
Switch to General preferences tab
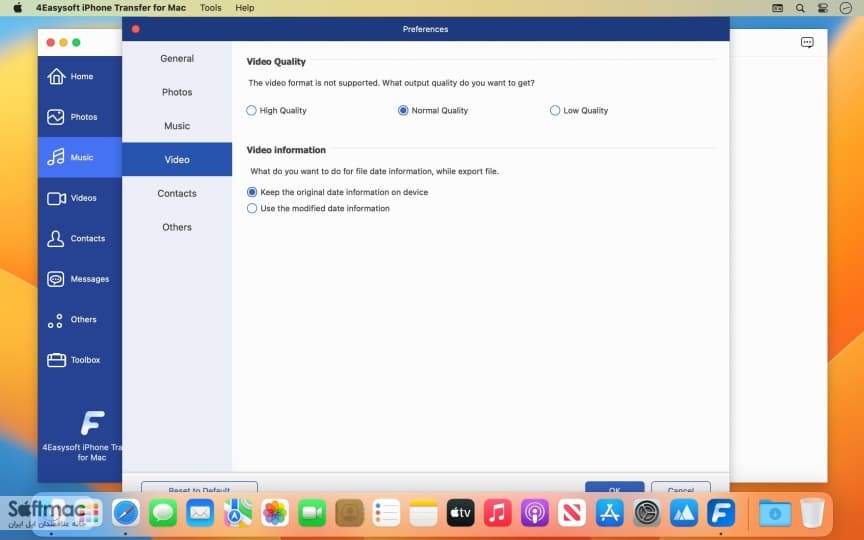177,58
